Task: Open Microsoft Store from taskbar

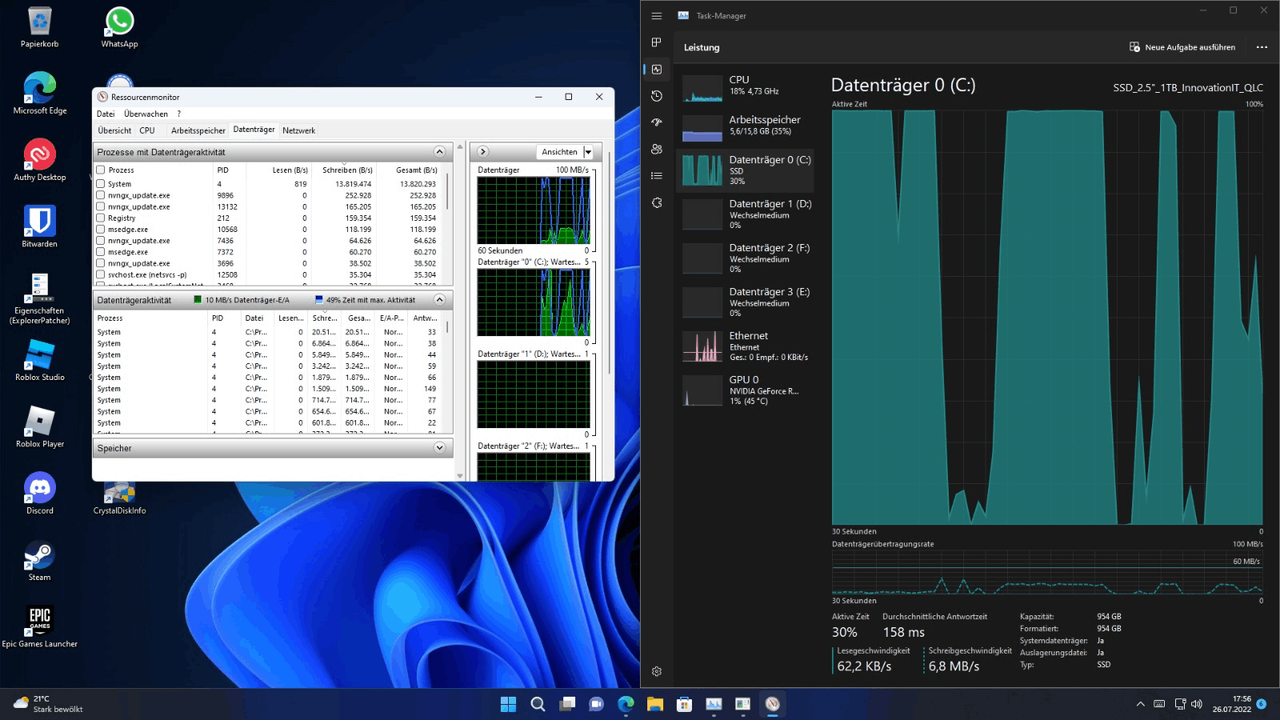Action: [x=684, y=704]
